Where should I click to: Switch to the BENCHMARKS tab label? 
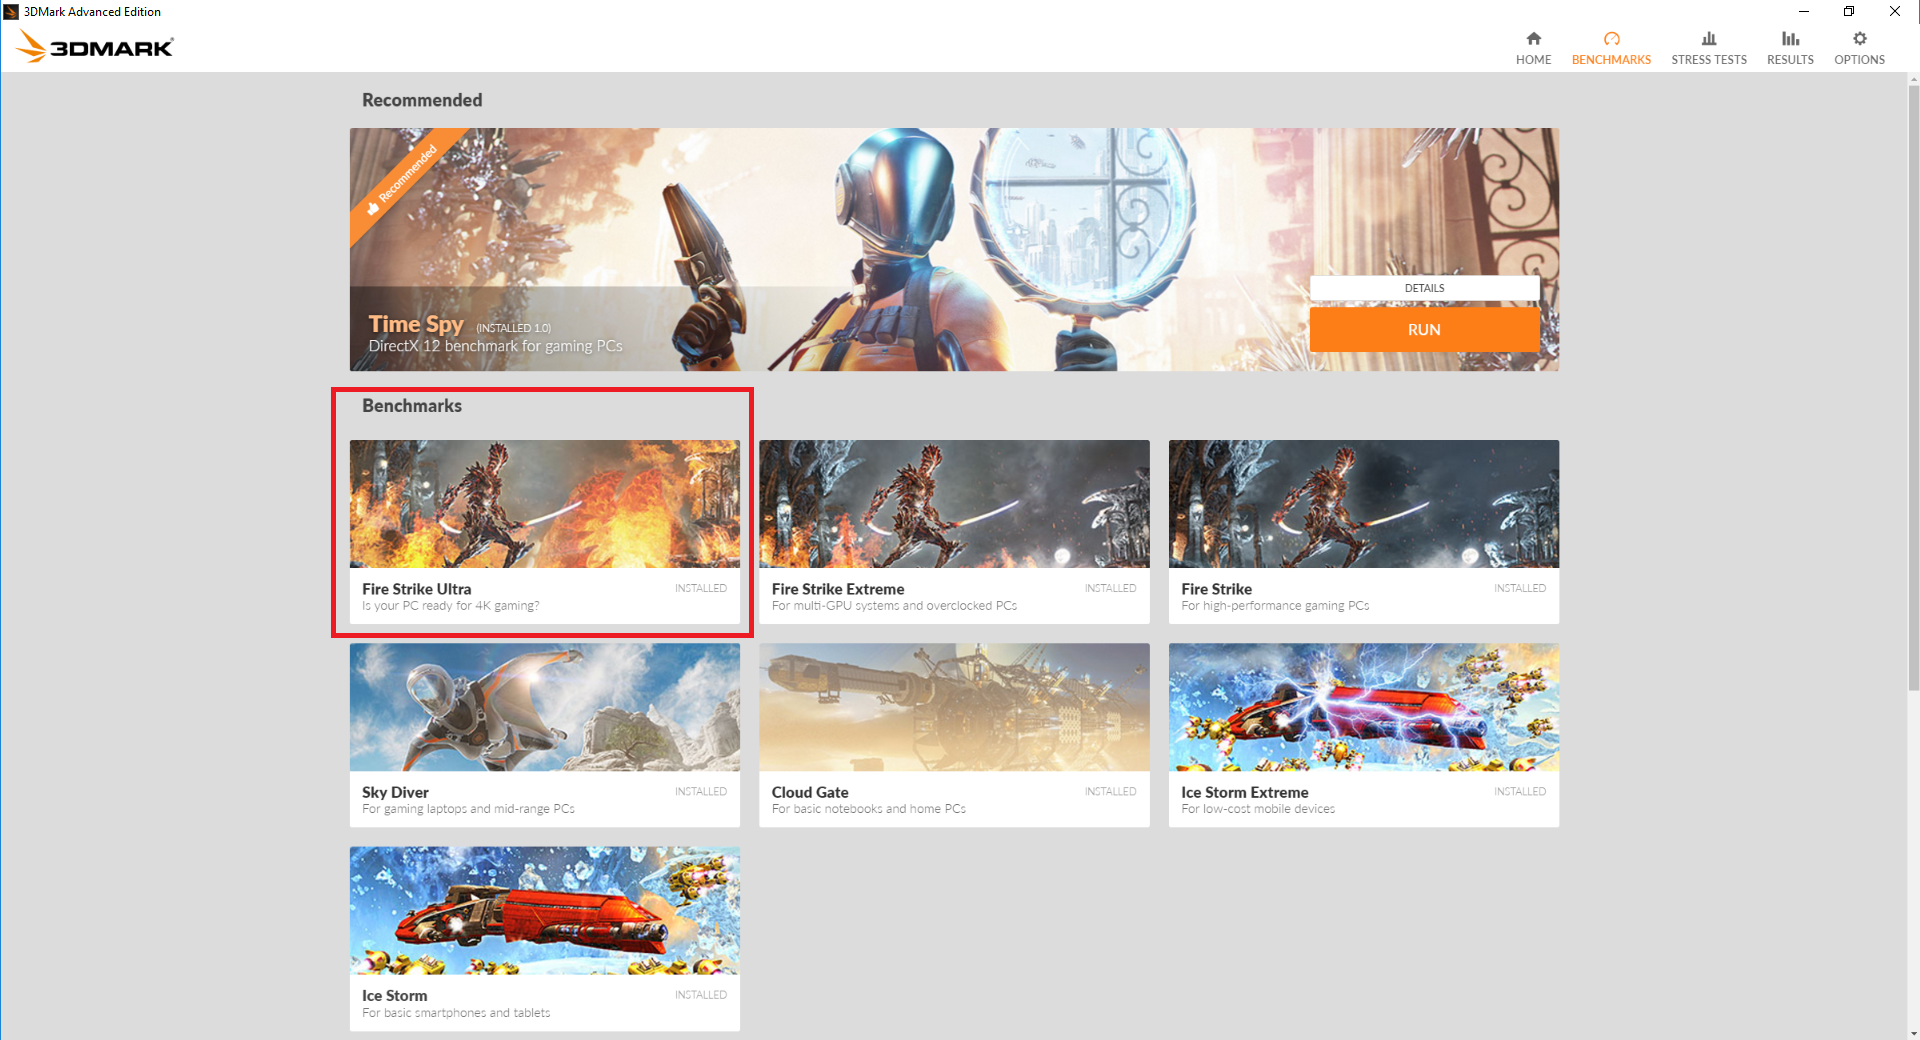click(1611, 60)
